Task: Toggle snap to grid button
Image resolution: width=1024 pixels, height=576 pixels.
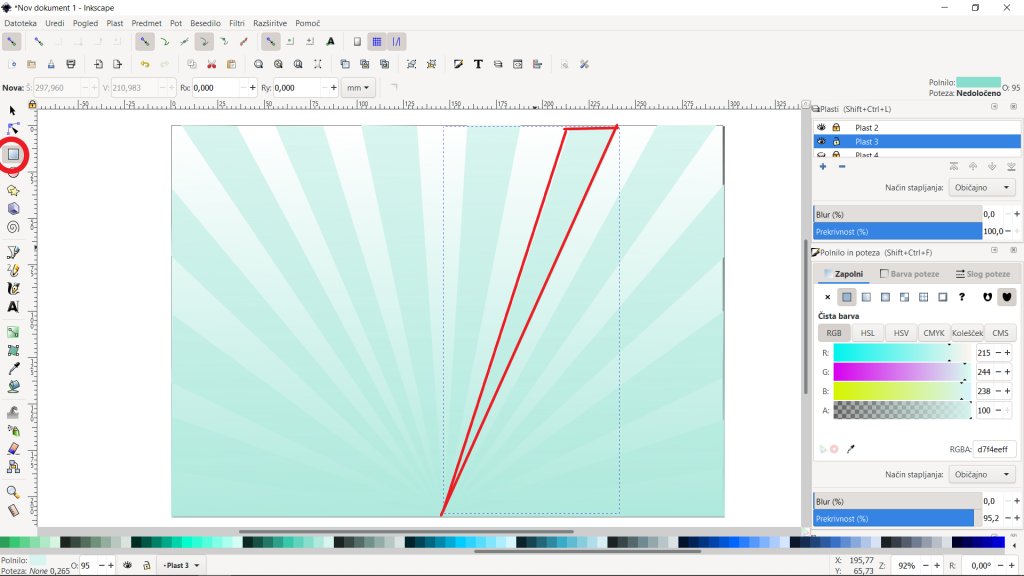Action: pyautogui.click(x=377, y=42)
